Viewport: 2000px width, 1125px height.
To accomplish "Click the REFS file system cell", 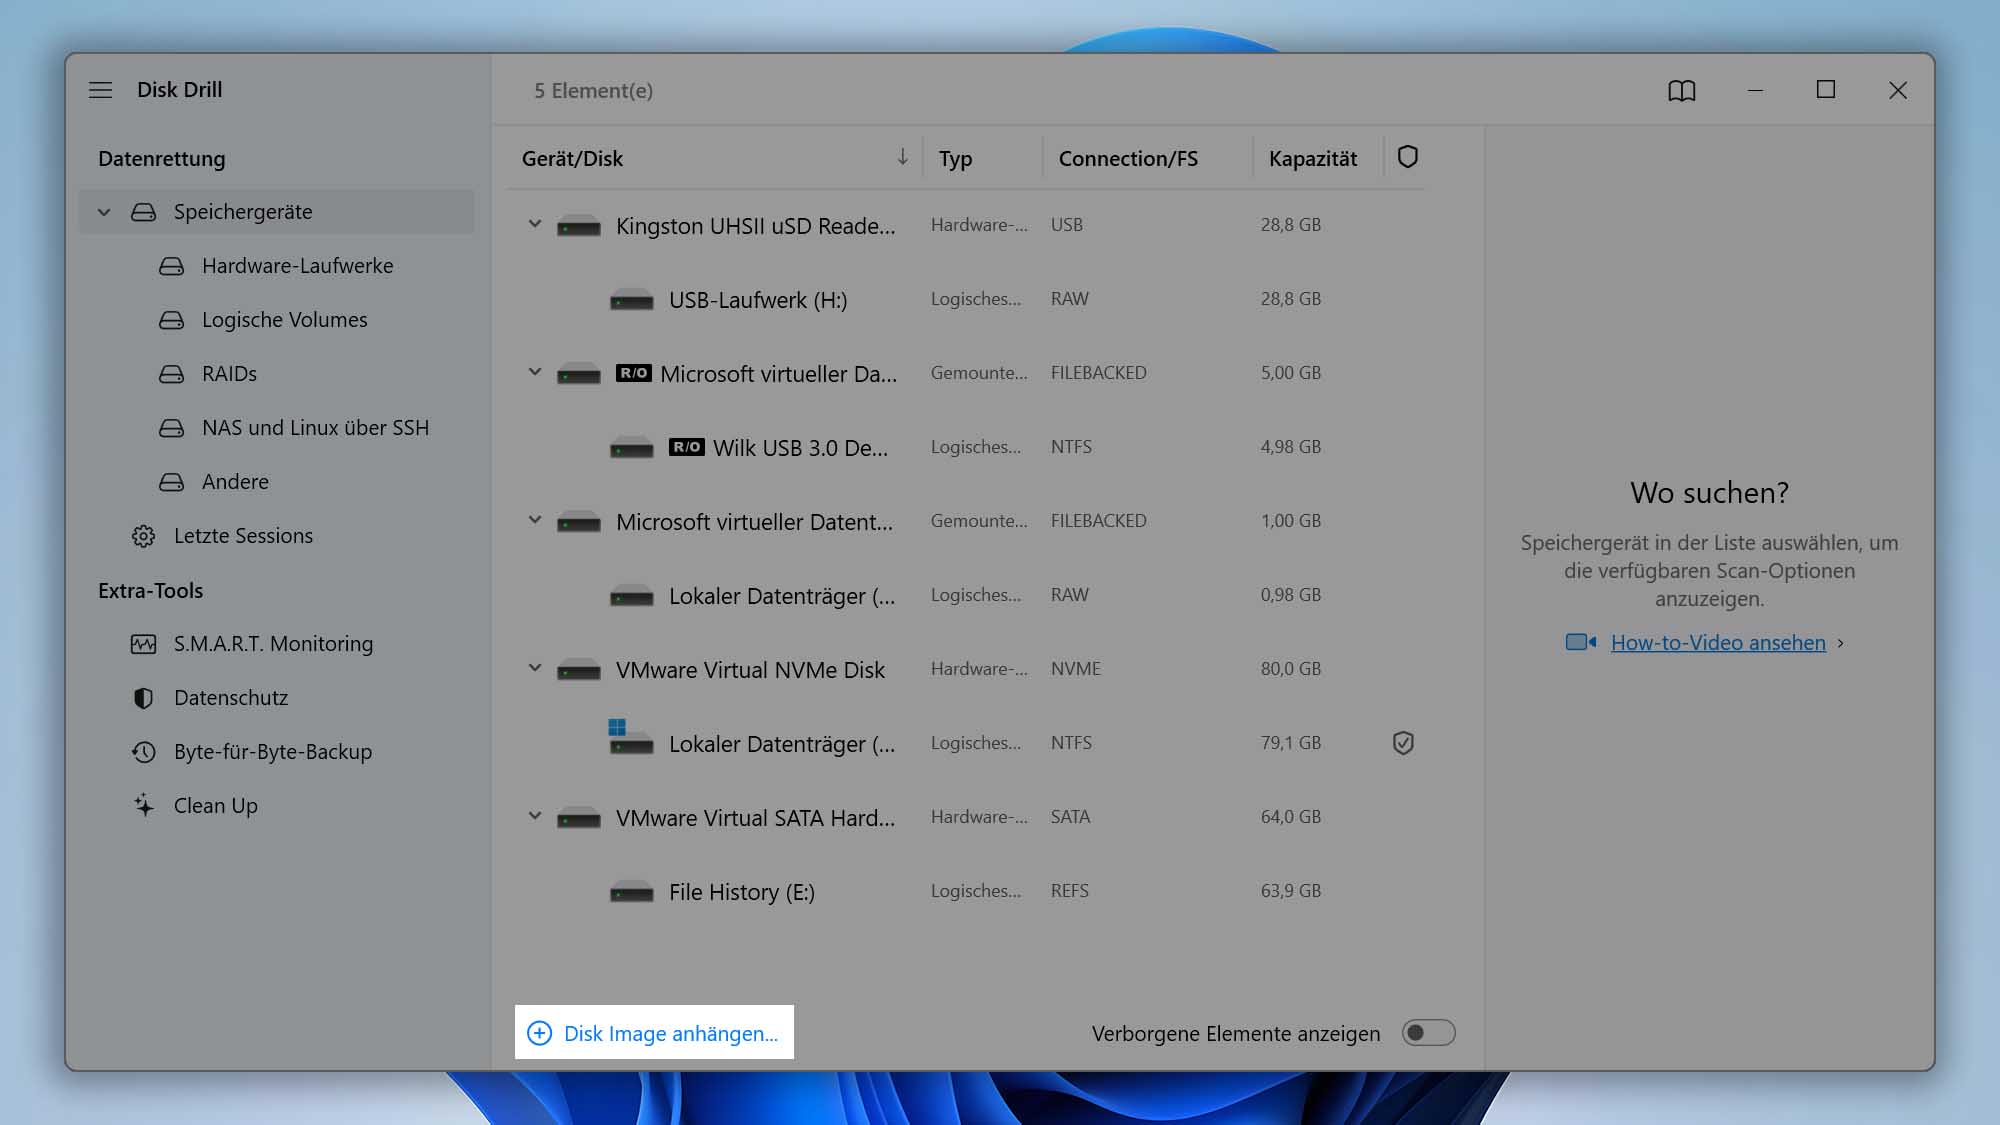I will pos(1069,891).
